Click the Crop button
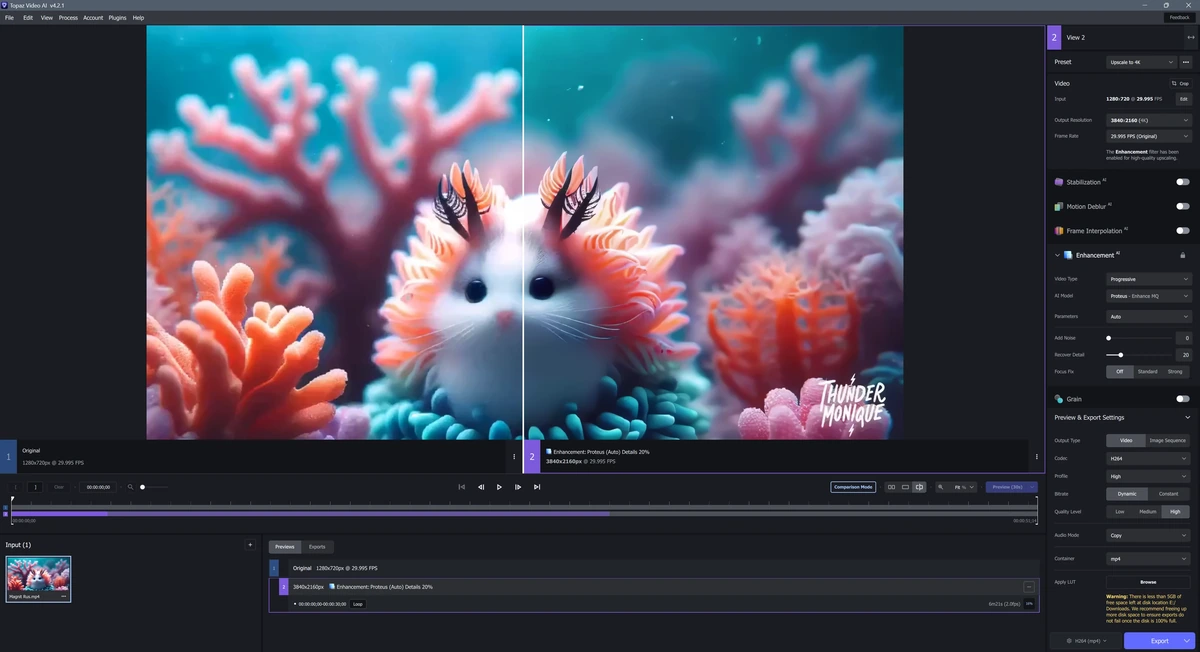The image size is (1200, 652). coord(1180,83)
